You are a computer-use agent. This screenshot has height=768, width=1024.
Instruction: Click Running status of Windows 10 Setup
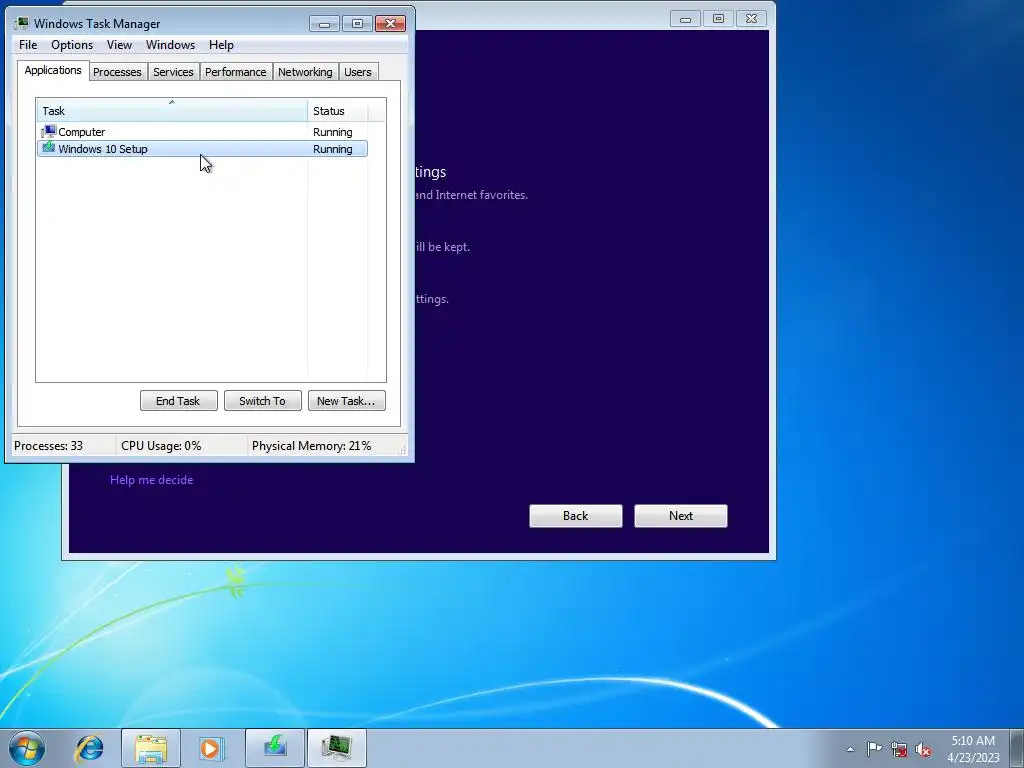(x=332, y=149)
